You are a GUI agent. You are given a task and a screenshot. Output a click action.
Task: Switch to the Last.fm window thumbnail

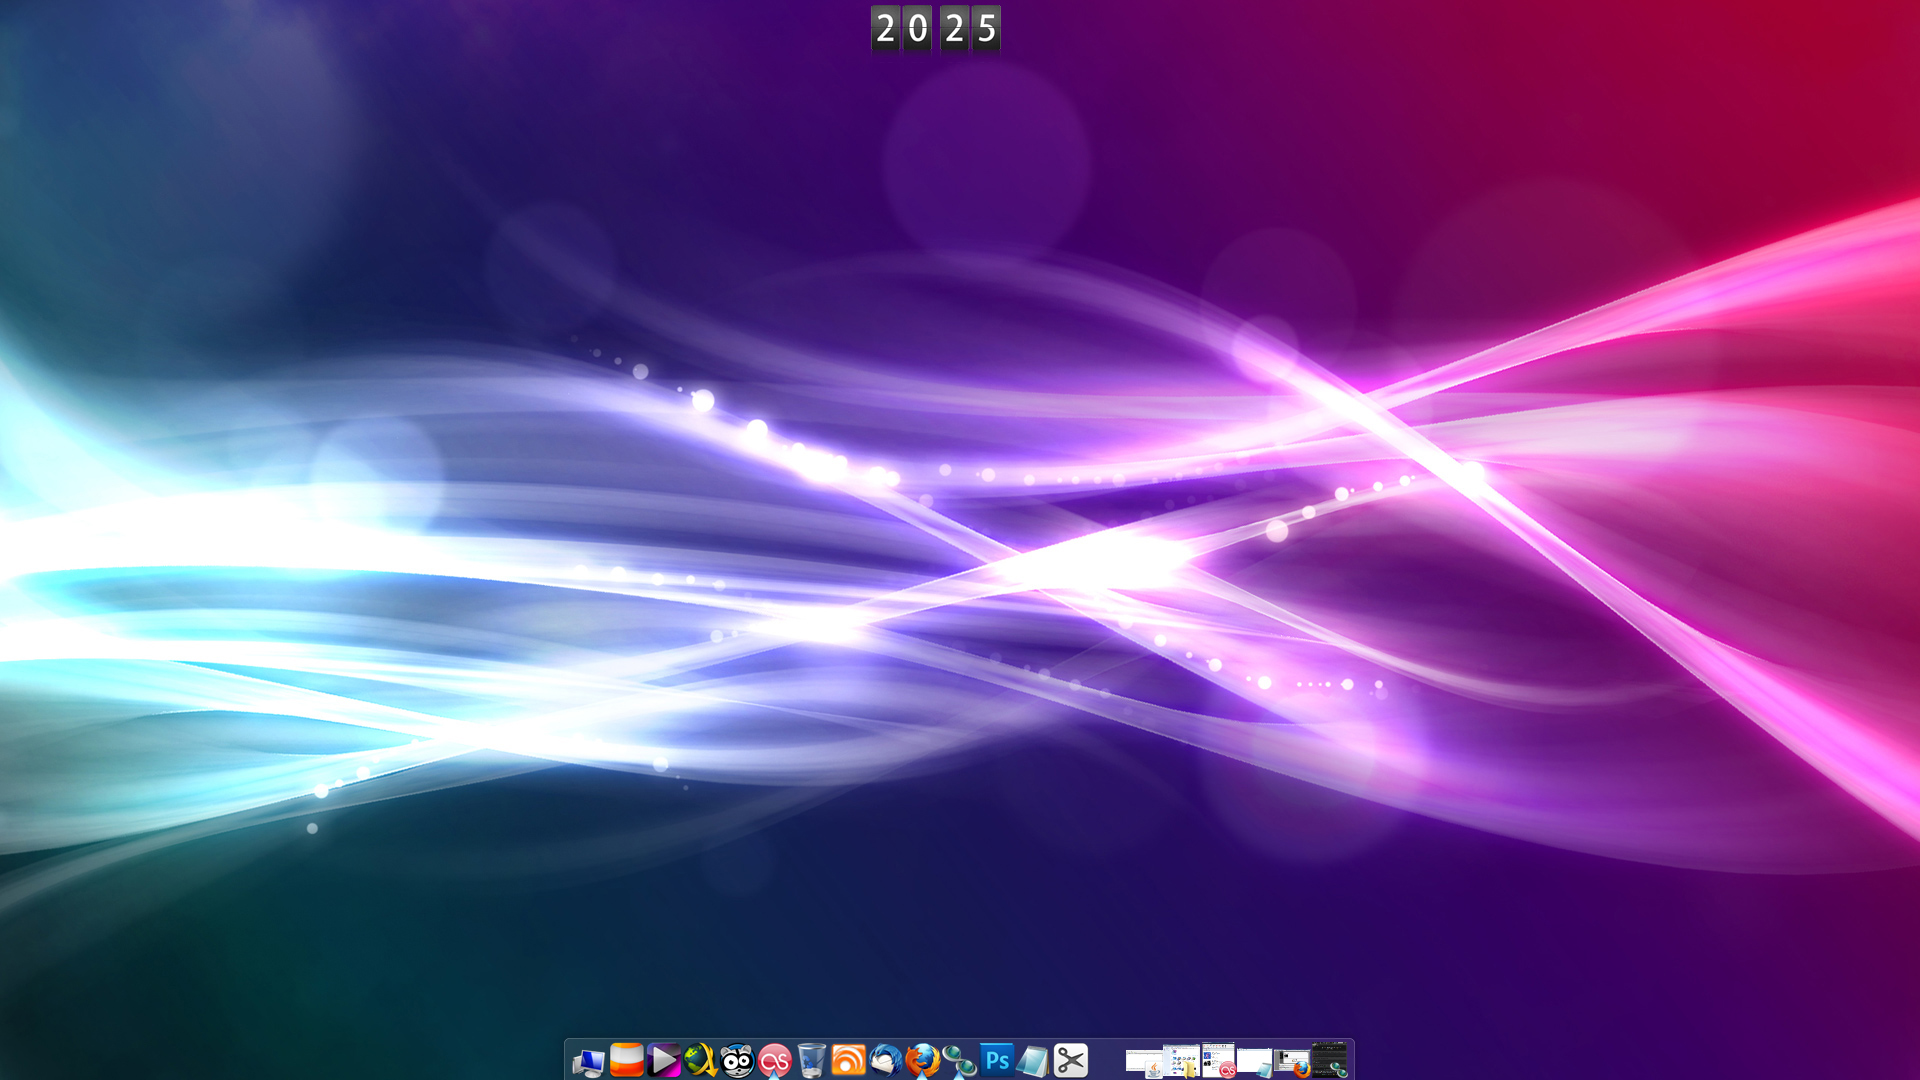1218,1060
